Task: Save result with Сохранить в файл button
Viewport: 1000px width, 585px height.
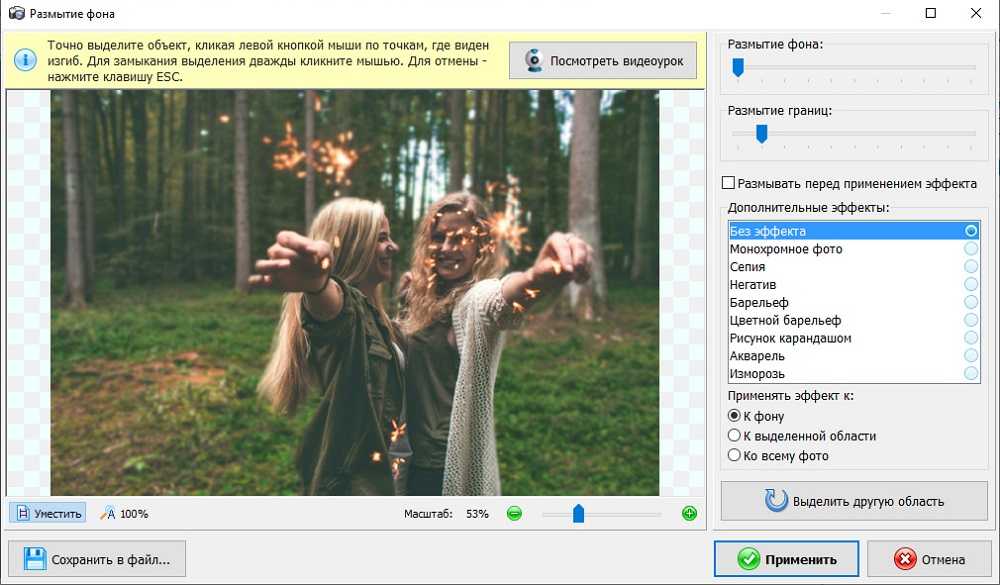Action: point(96,559)
